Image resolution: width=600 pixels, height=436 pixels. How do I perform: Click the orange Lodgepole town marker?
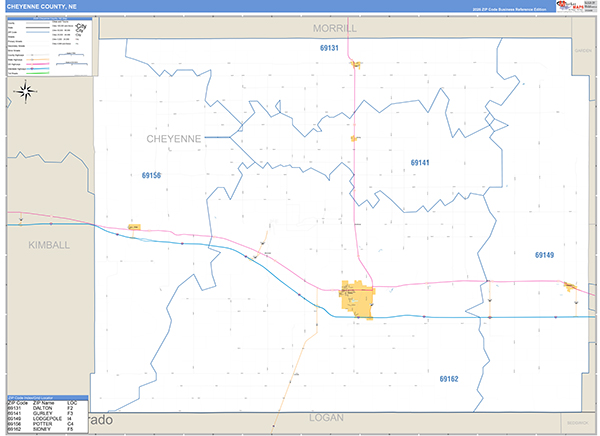coord(570,286)
